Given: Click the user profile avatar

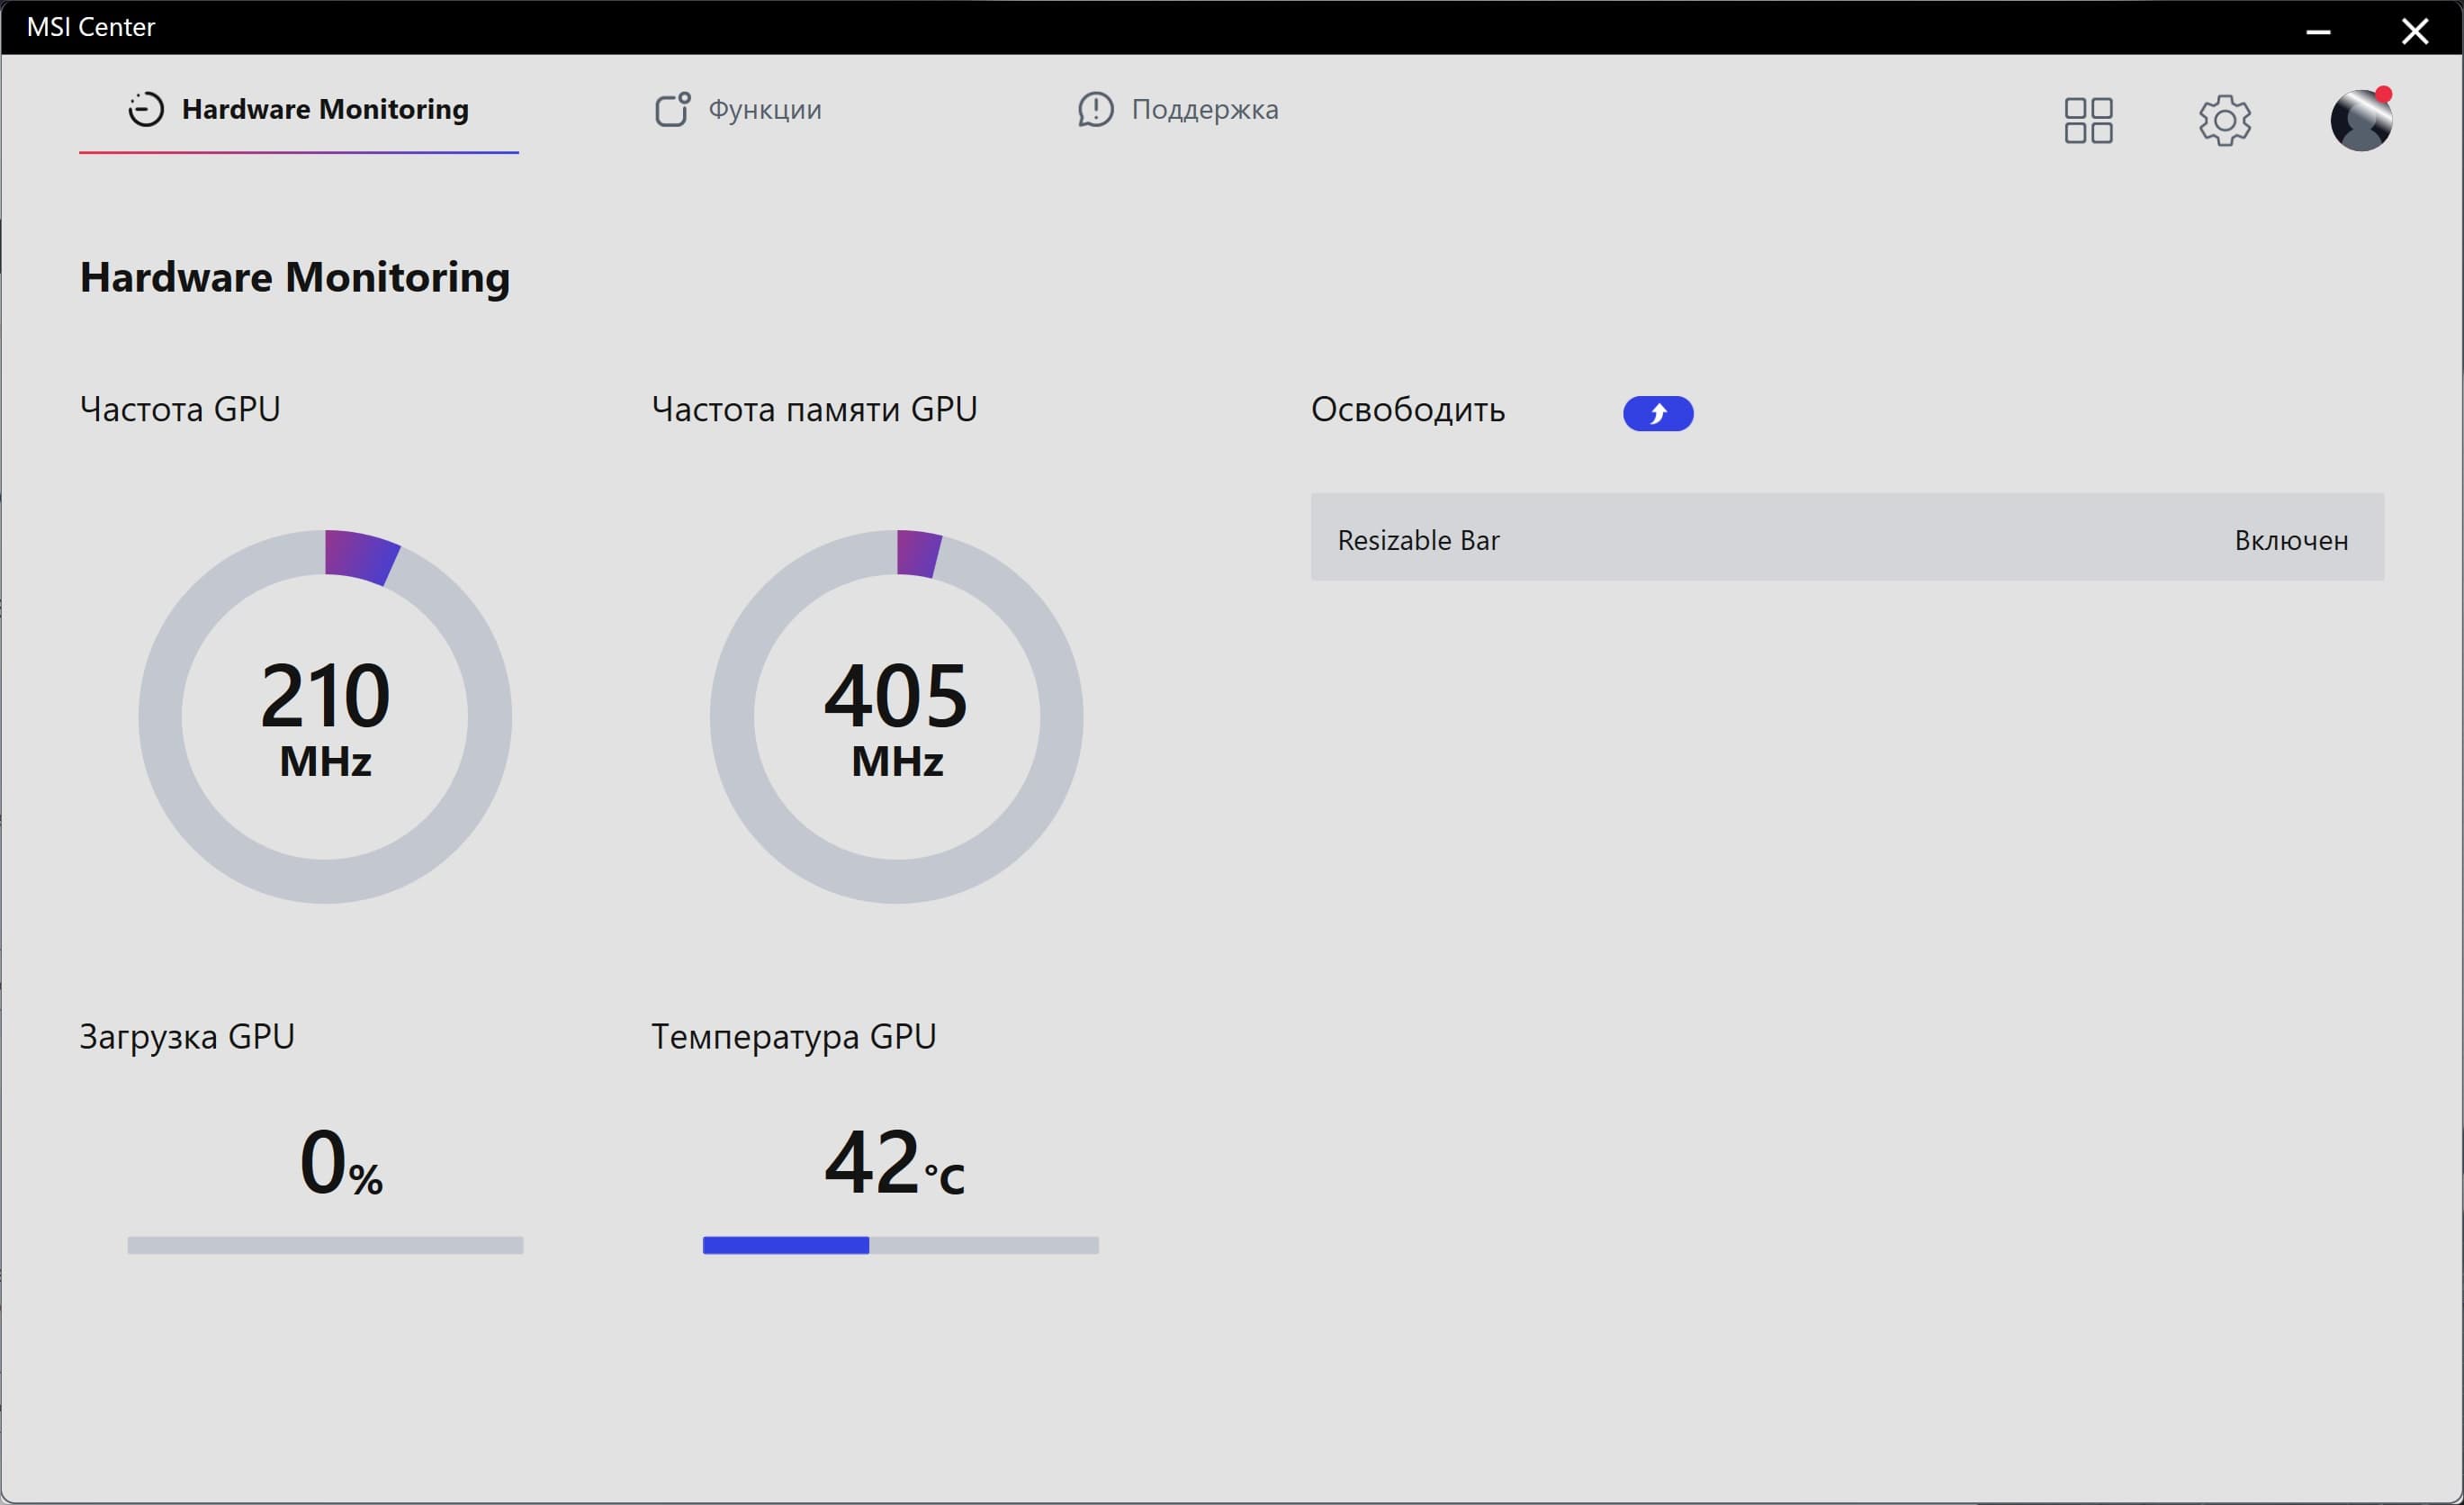Looking at the screenshot, I should point(2360,120).
